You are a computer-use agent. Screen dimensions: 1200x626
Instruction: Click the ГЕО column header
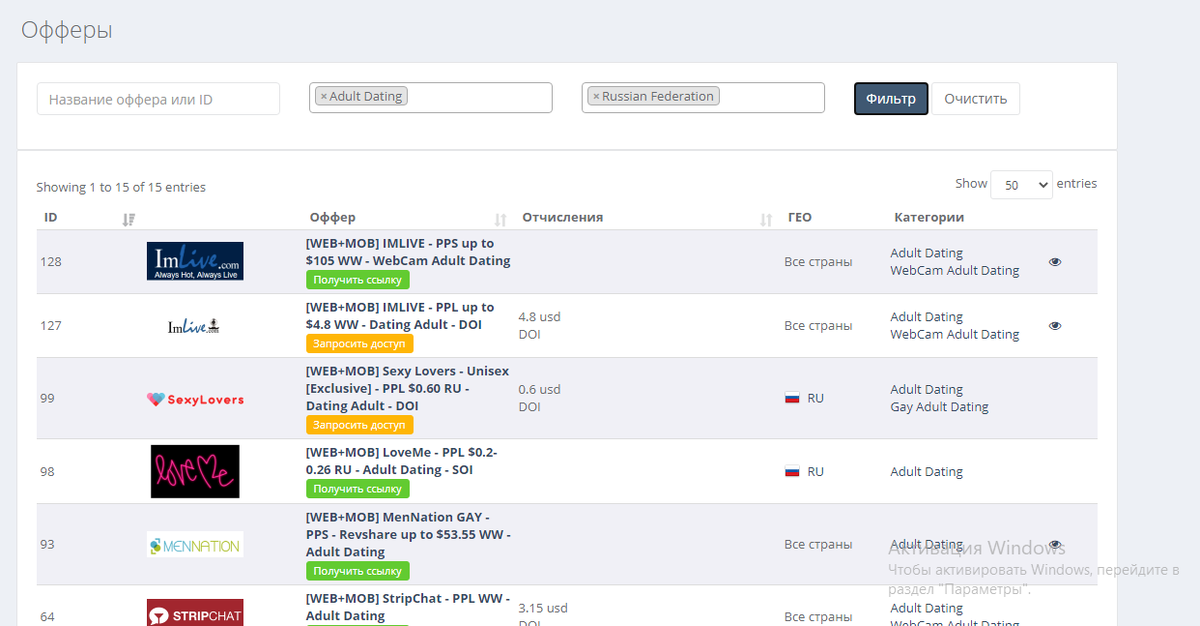tap(800, 218)
